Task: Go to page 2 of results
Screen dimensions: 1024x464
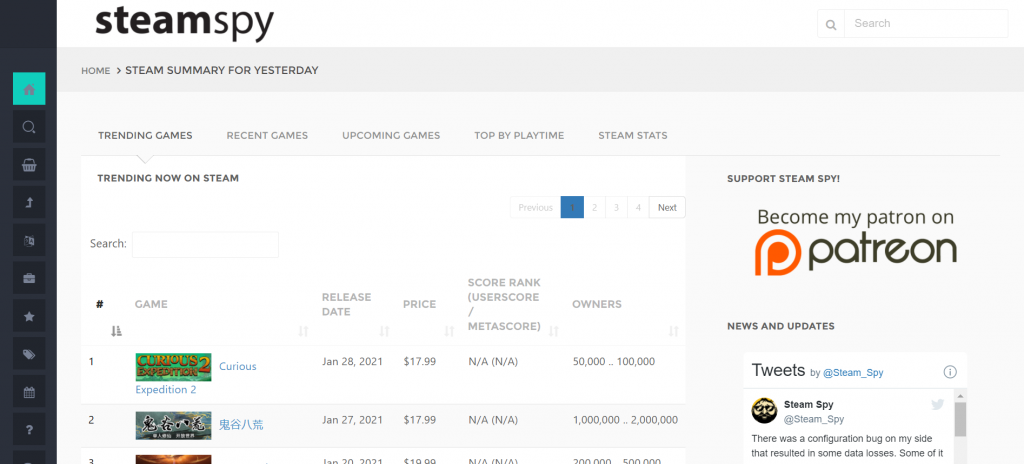Action: pyautogui.click(x=594, y=207)
